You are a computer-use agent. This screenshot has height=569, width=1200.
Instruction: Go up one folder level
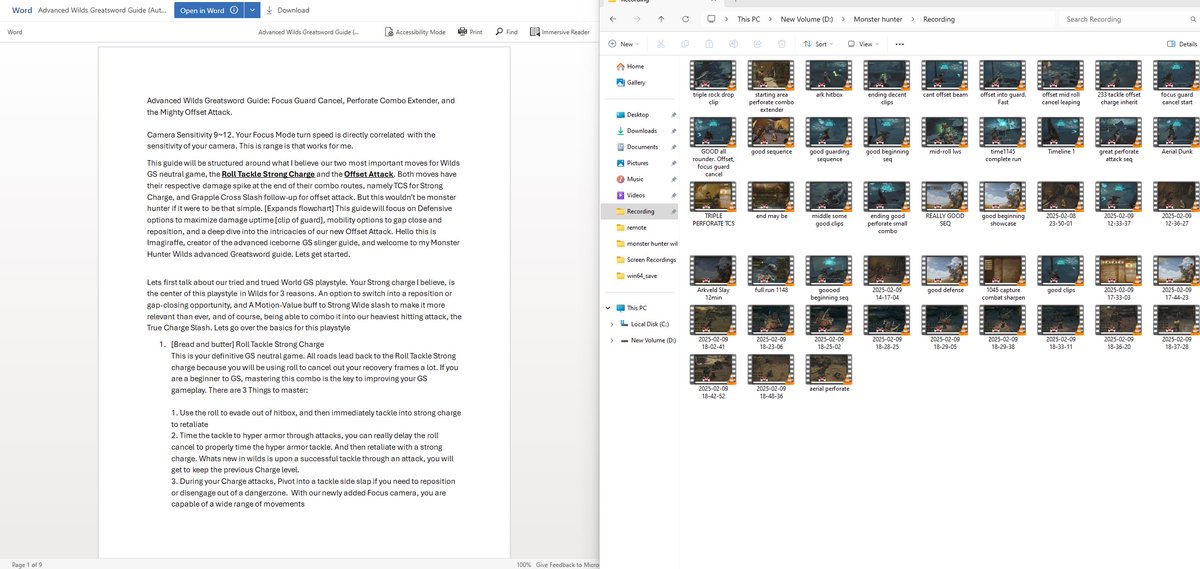click(660, 19)
